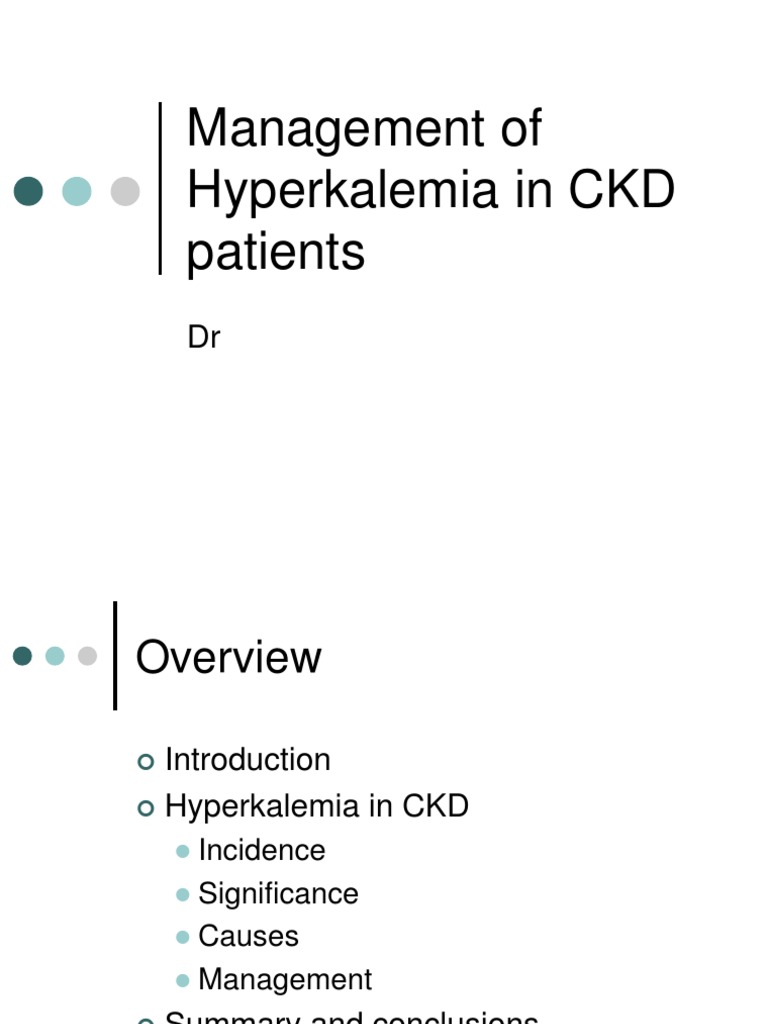
Task: Select the "Hyperkalemia in CKD" outline item
Action: click(x=316, y=806)
